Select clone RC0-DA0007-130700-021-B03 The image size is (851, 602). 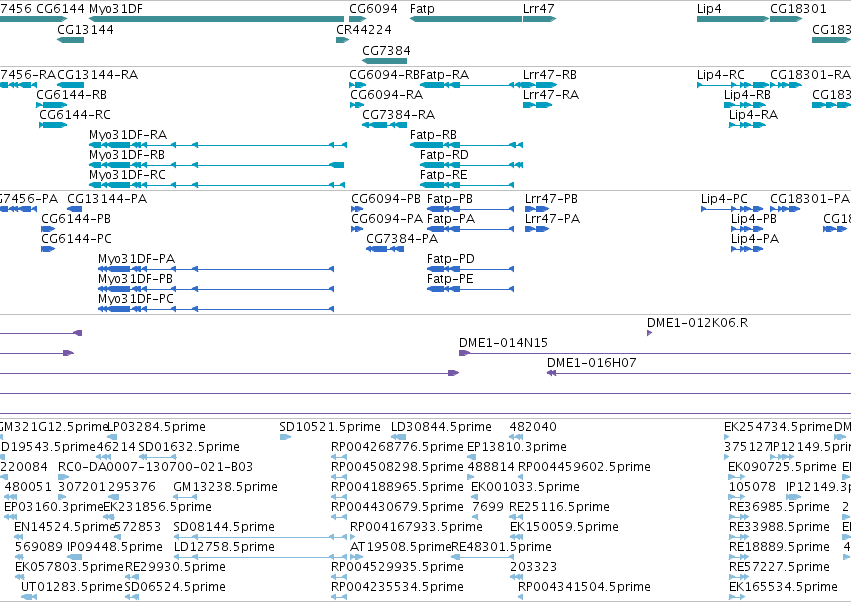coord(63,477)
